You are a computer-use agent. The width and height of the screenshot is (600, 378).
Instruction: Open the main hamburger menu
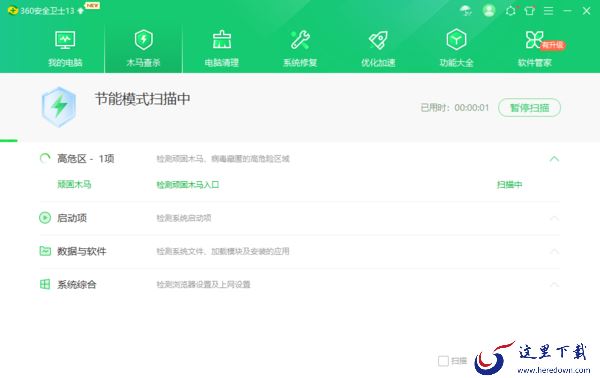[x=548, y=11]
